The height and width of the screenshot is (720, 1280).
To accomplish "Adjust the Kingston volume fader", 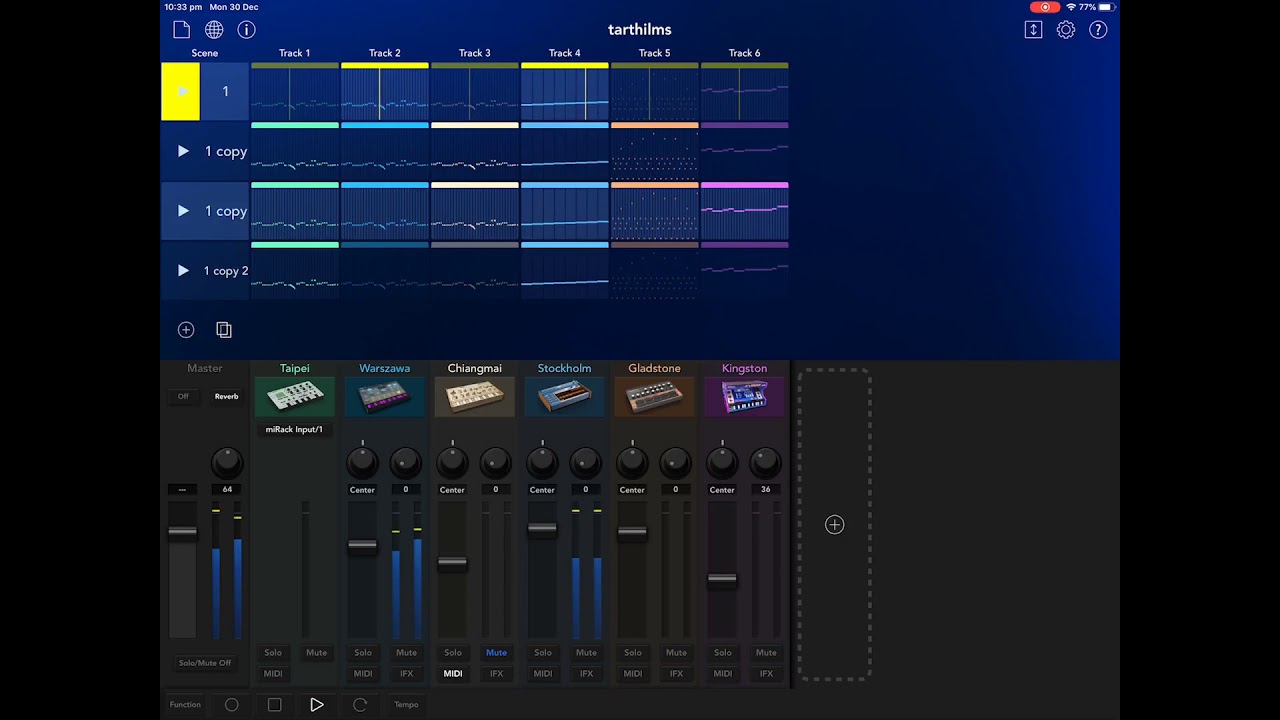I will click(x=722, y=579).
